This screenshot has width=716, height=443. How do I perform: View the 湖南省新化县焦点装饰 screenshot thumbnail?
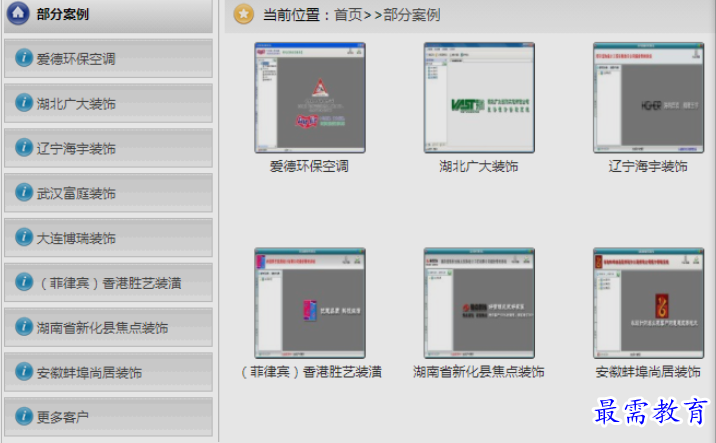[479, 303]
